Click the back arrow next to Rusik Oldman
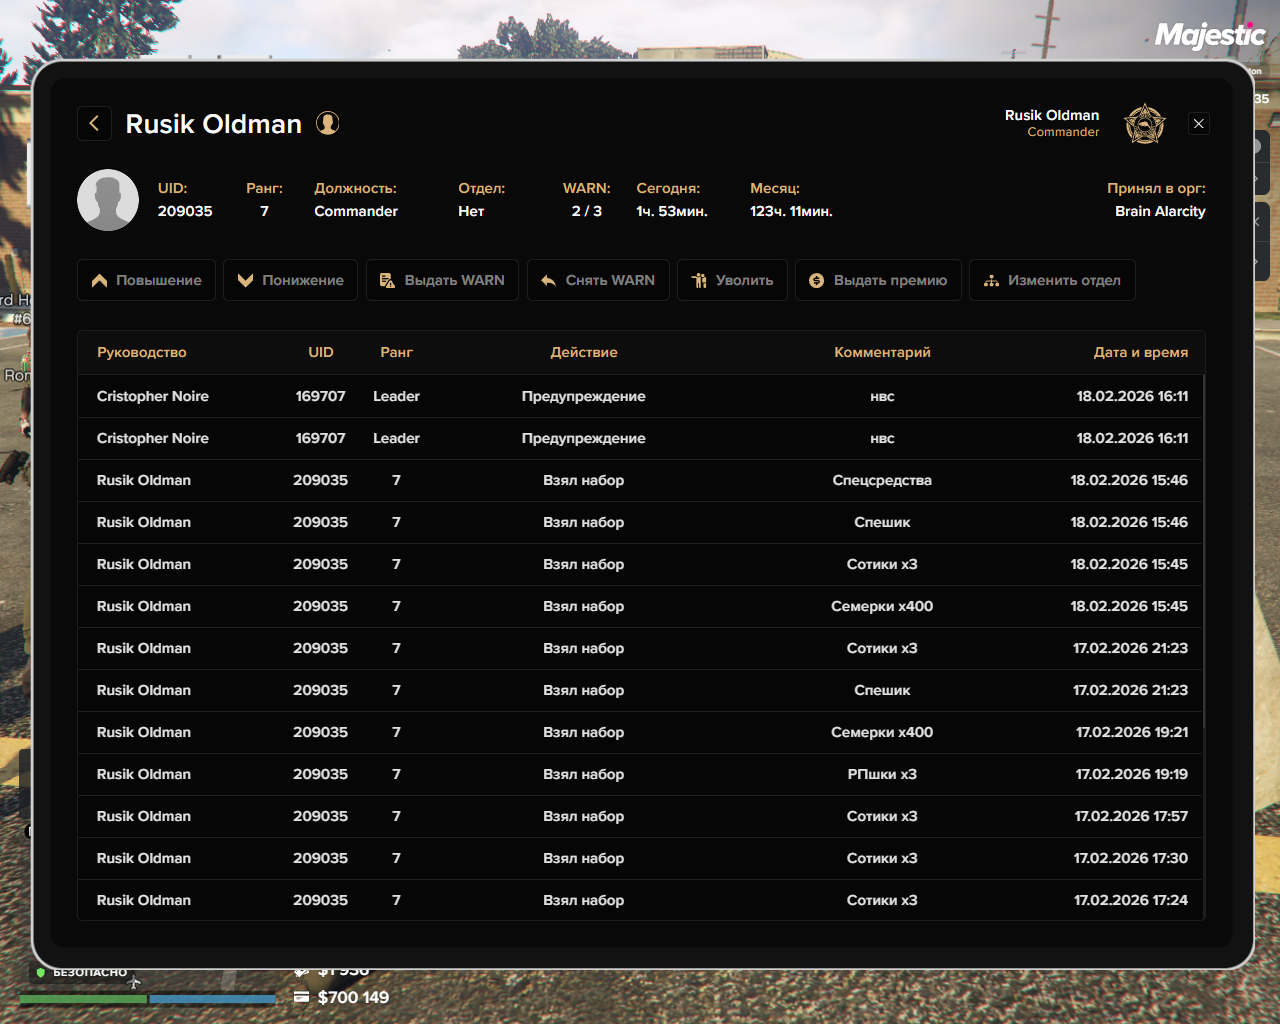The height and width of the screenshot is (1024, 1280). [x=94, y=124]
